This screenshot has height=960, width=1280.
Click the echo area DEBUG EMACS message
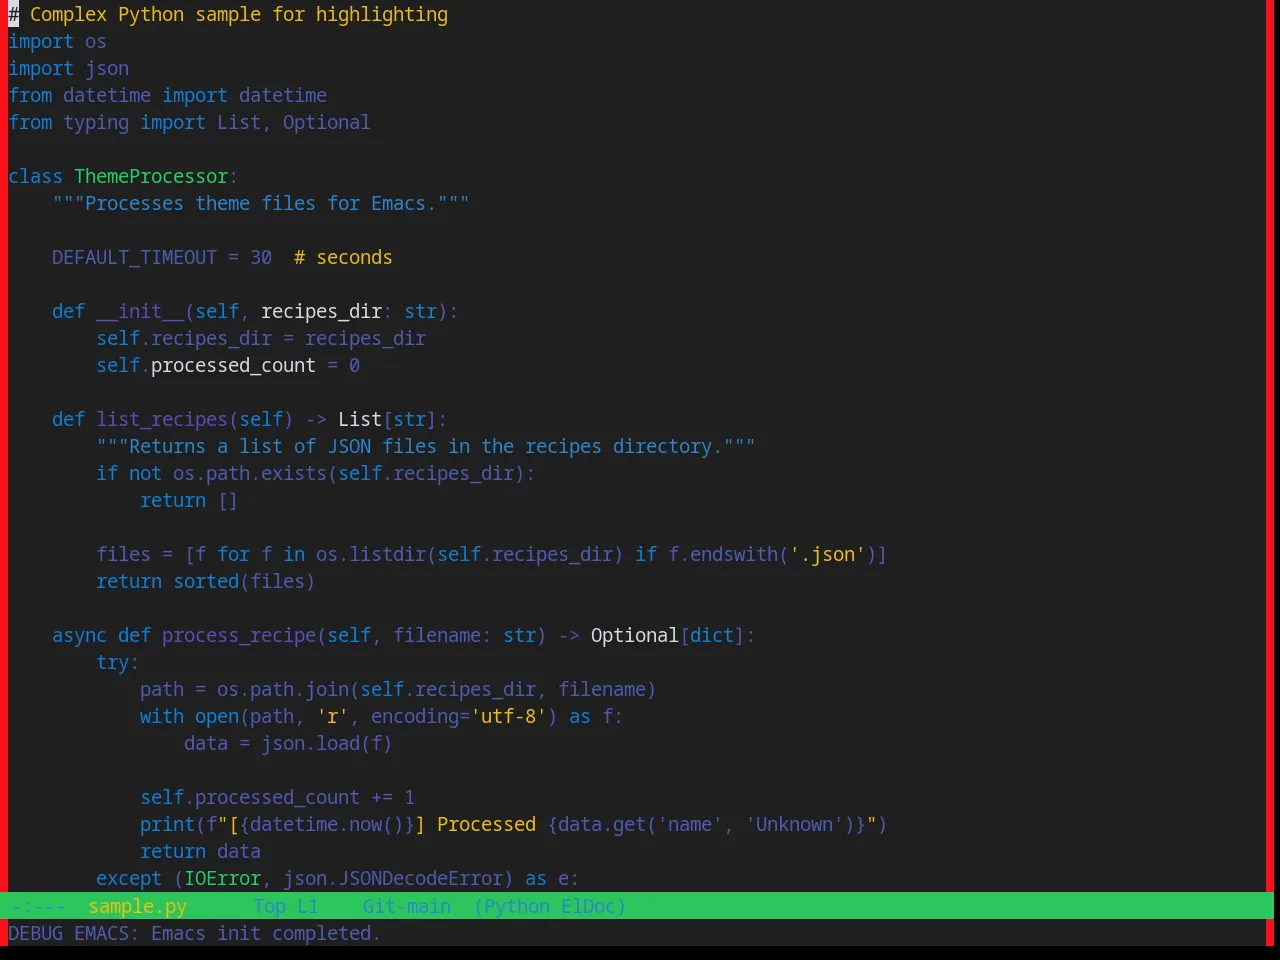pyautogui.click(x=194, y=933)
